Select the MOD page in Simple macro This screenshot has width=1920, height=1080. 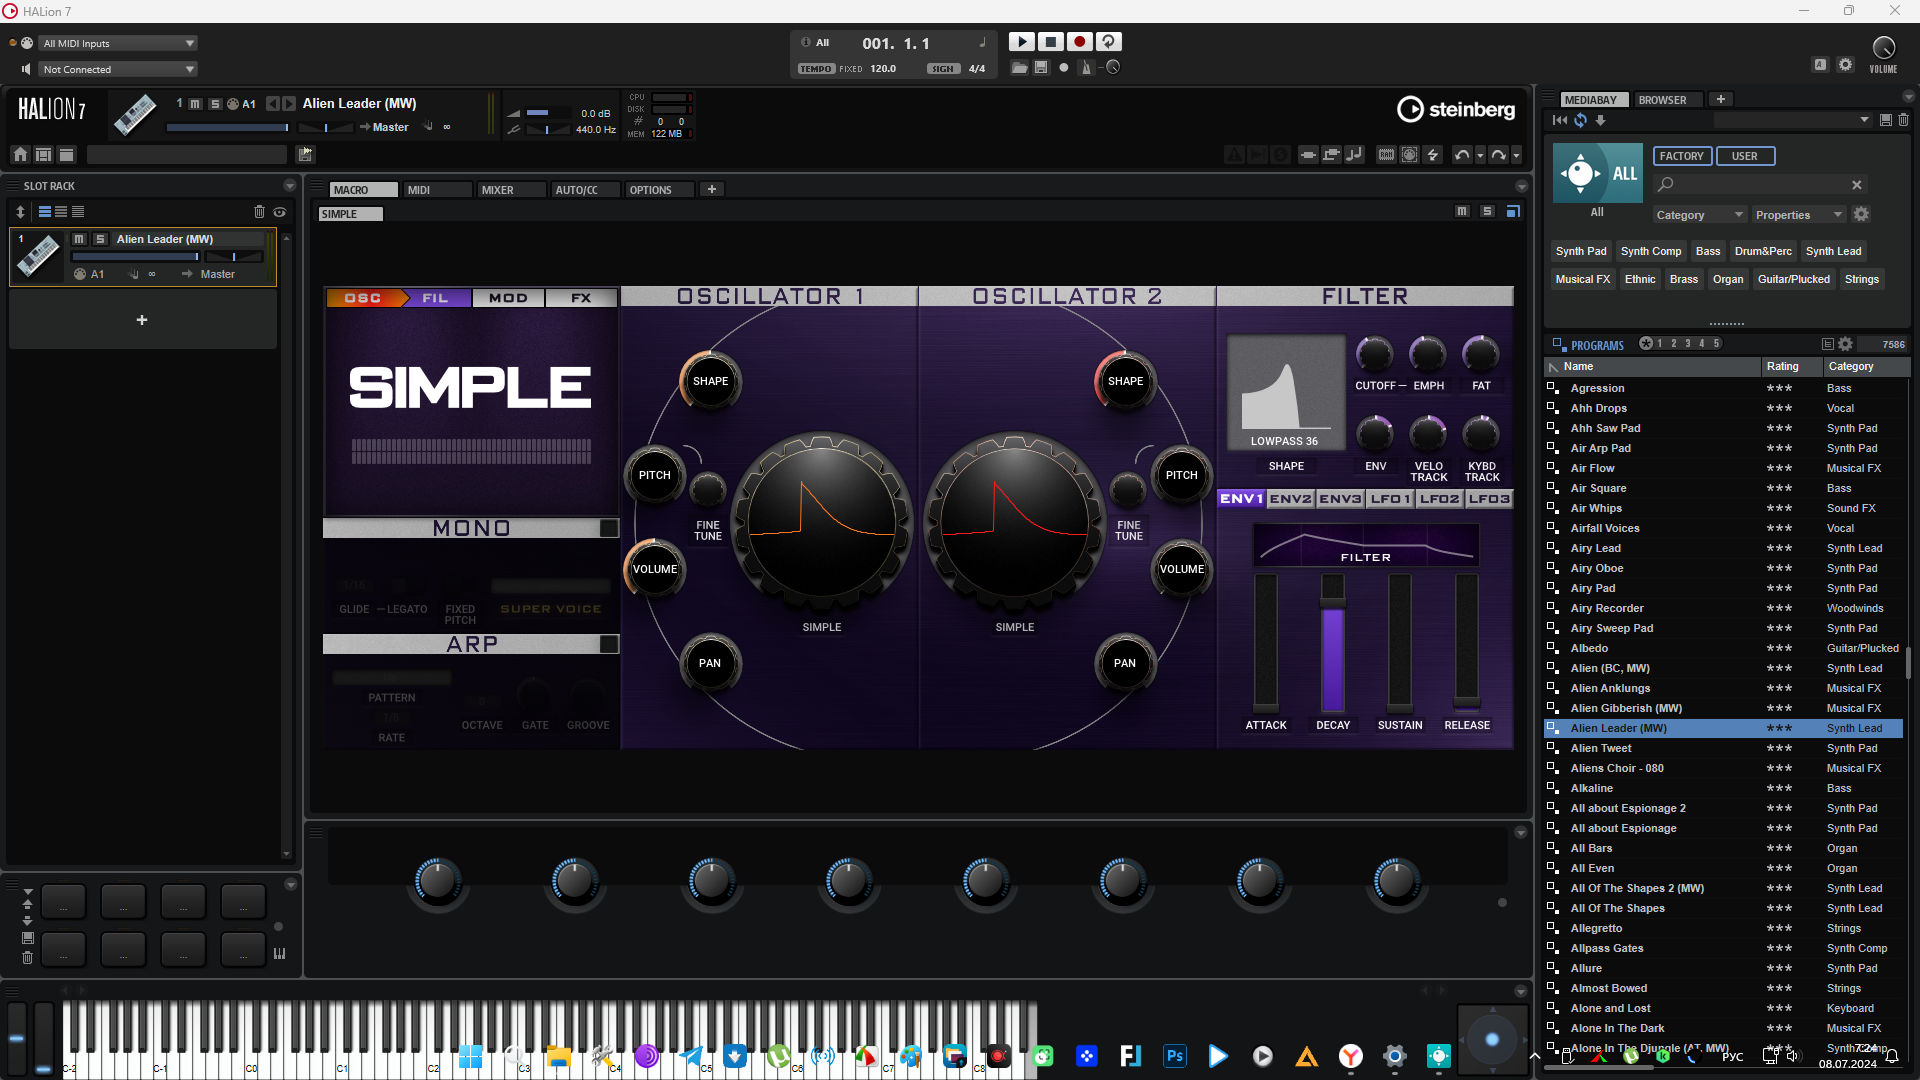pyautogui.click(x=508, y=298)
